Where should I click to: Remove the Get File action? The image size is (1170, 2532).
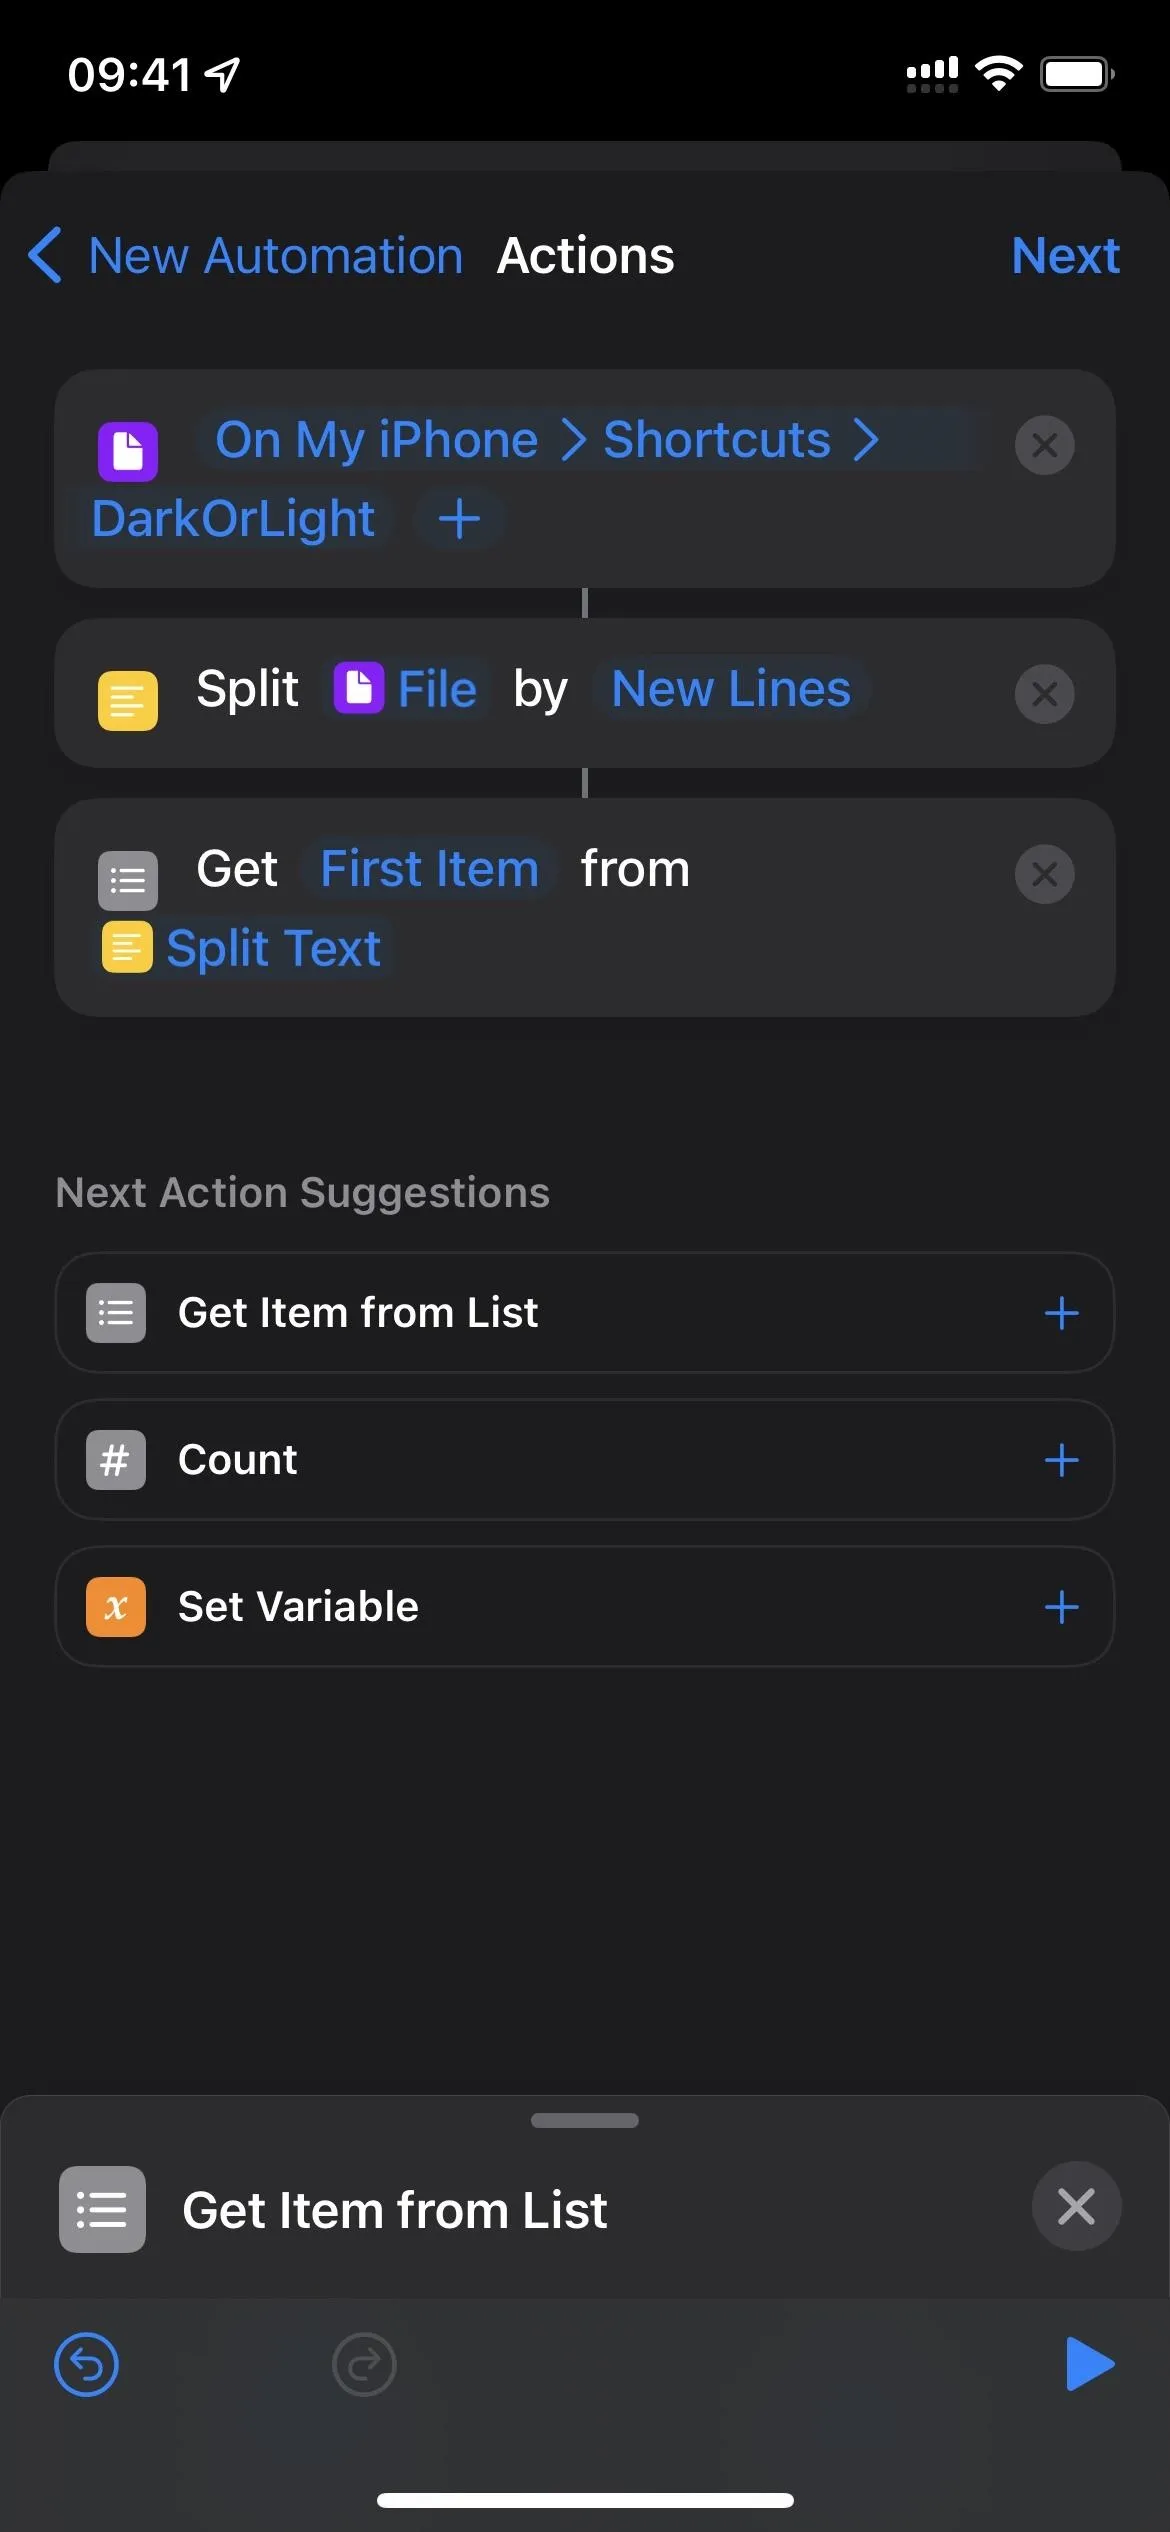point(1044,445)
